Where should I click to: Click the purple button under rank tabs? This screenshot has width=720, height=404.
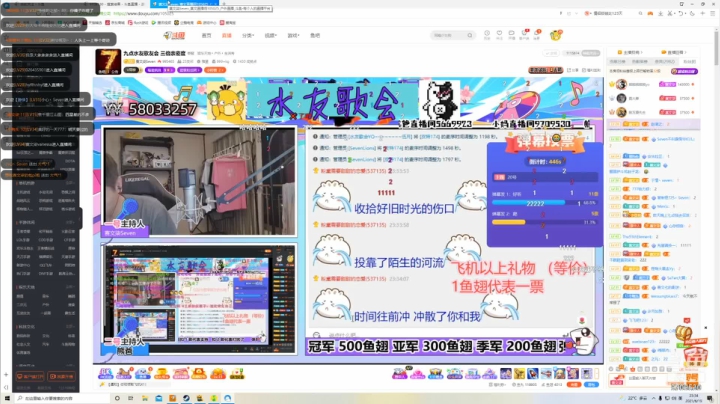coord(684,71)
